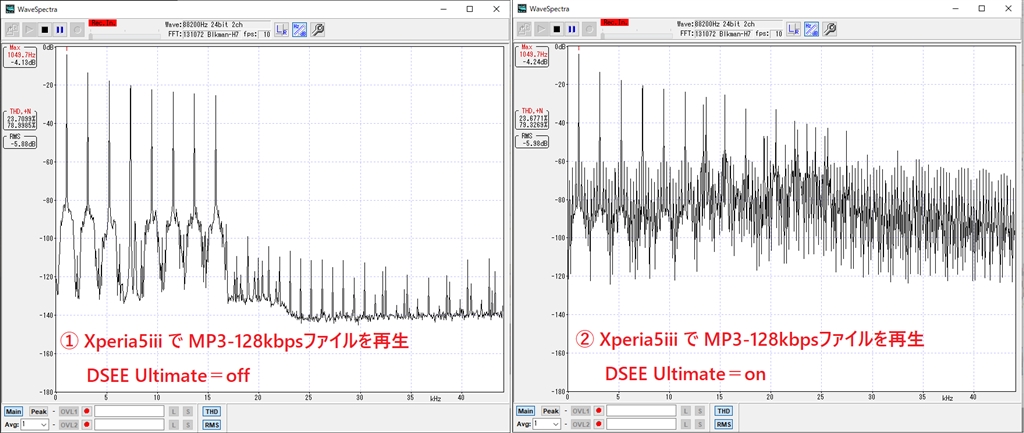The height and width of the screenshot is (433, 1024).
Task: Toggle OVL1 overlay in left window
Action: (69, 411)
